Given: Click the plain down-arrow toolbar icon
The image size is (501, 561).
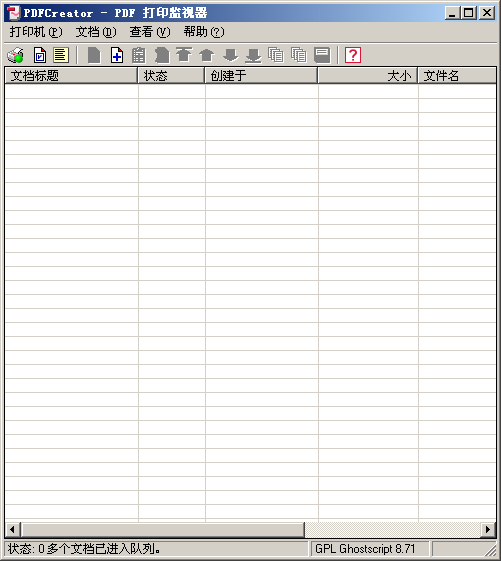Looking at the screenshot, I should pos(230,55).
